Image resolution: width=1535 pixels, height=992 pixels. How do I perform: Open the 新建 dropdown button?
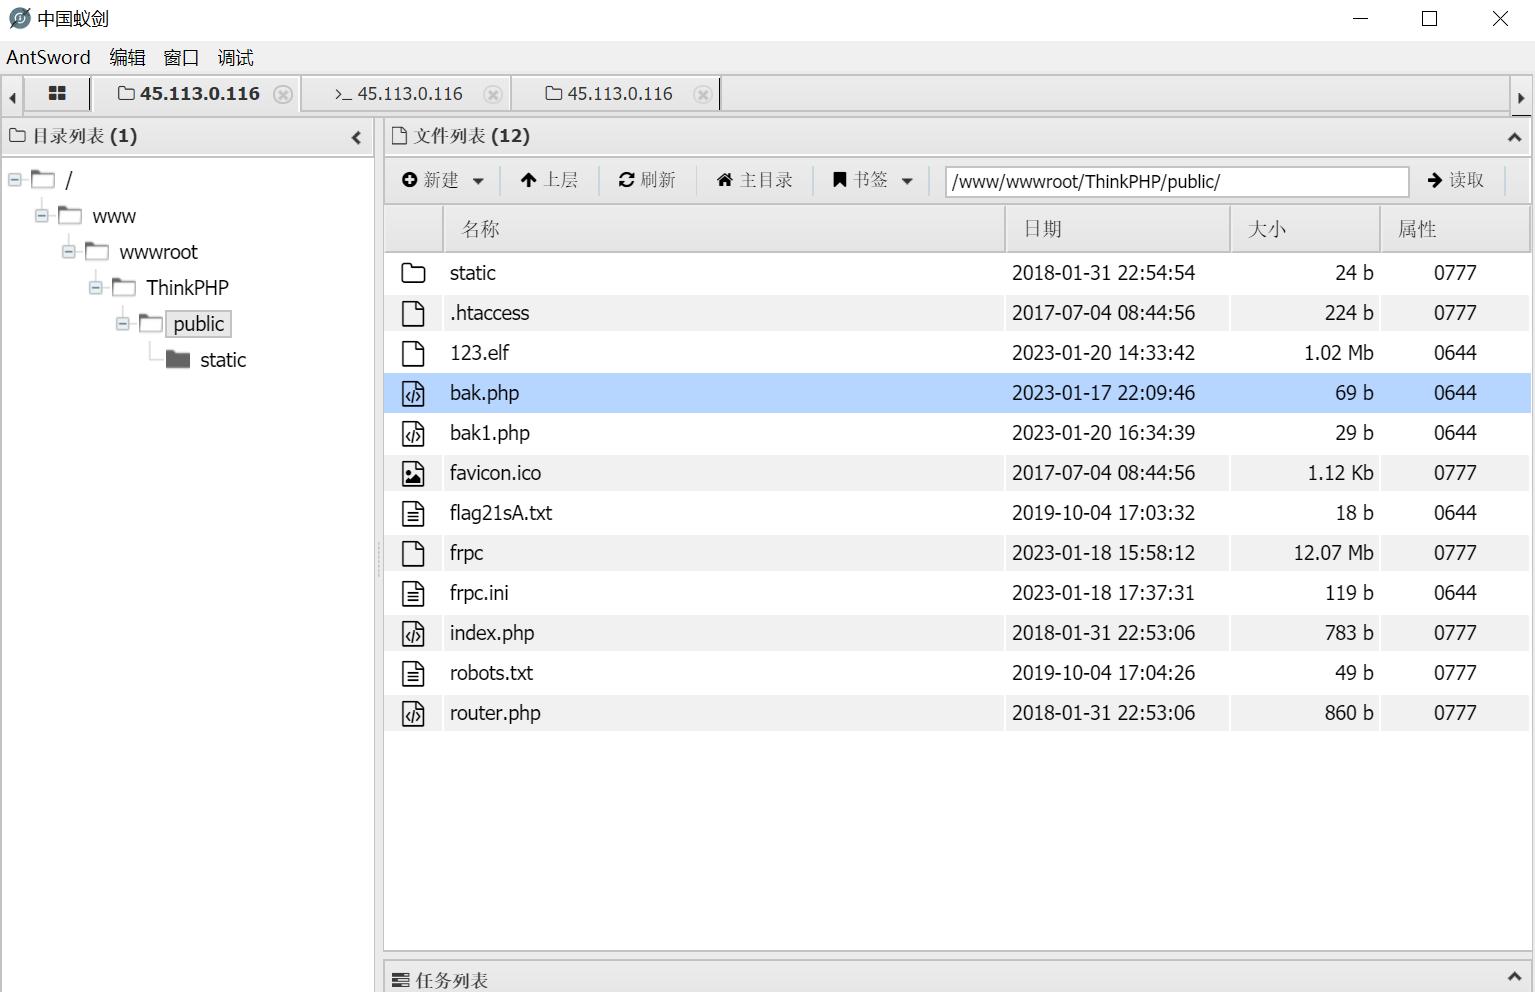tap(443, 180)
